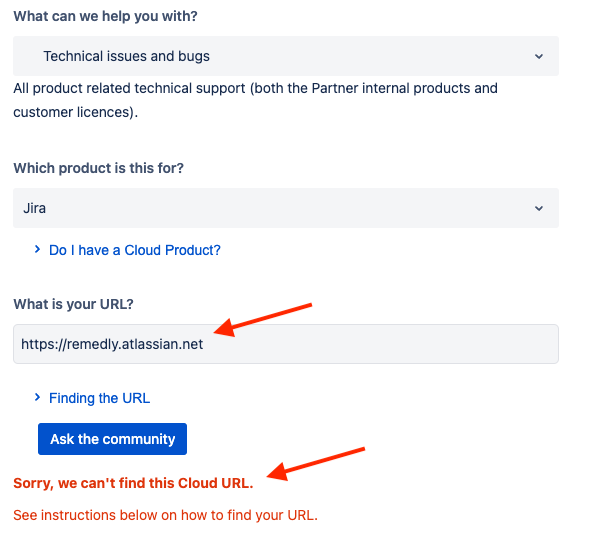Click the chevron icon beside 'Finding the URL'
Screen dimensions: 590x547
(37, 397)
